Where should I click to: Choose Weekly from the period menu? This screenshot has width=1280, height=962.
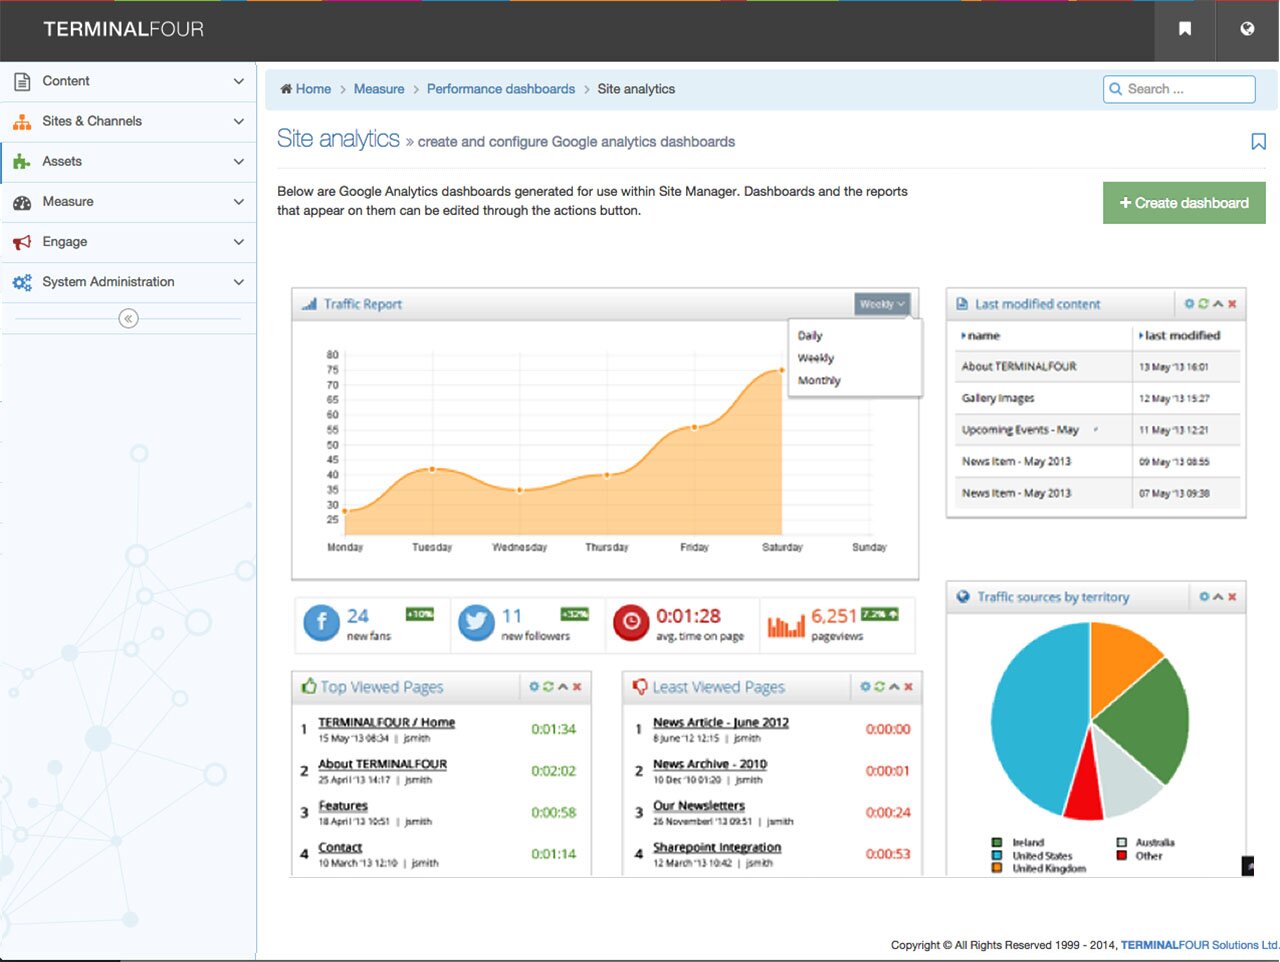(816, 358)
